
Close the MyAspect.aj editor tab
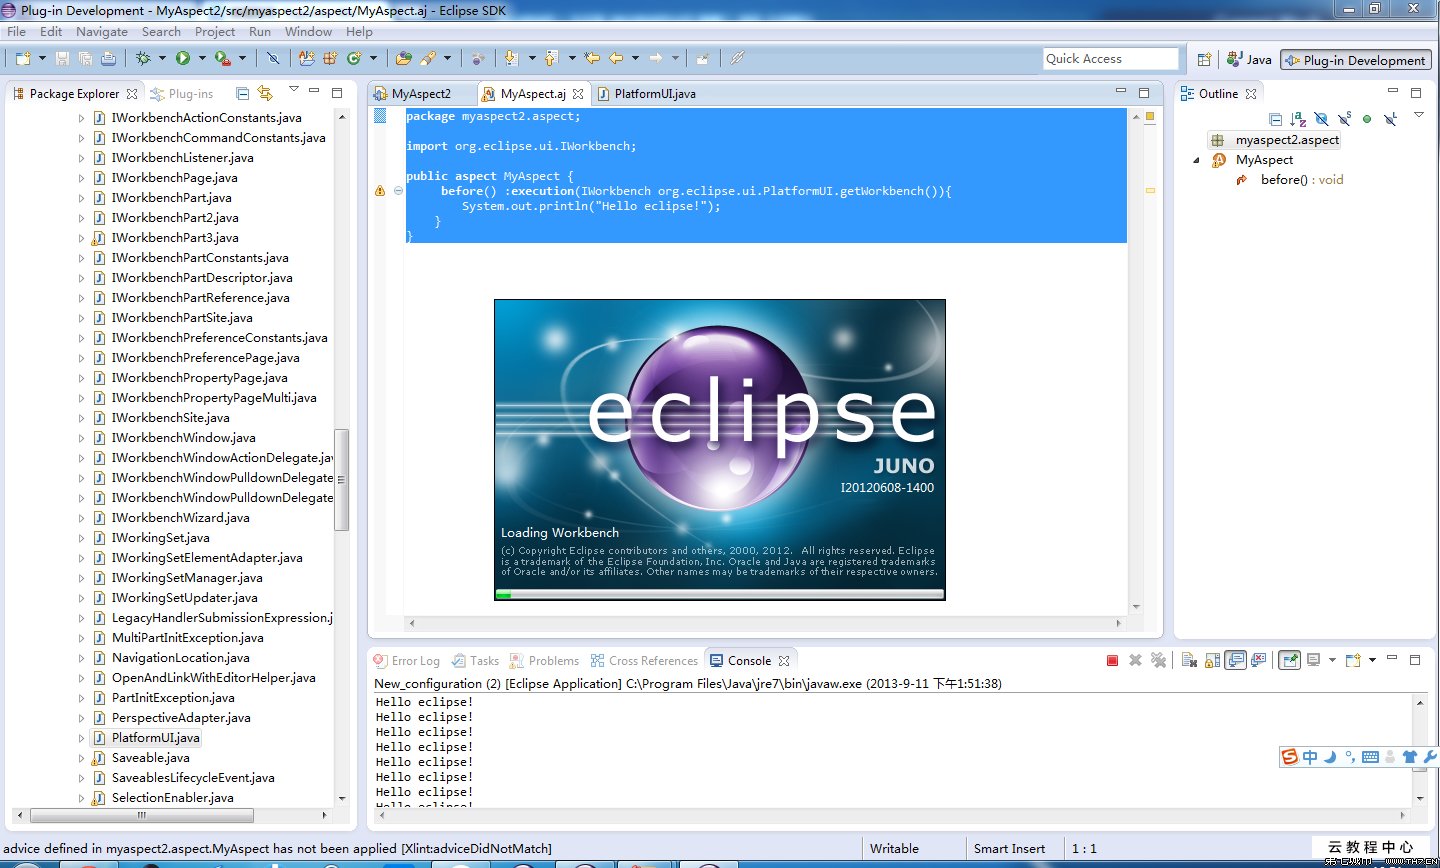tap(578, 94)
